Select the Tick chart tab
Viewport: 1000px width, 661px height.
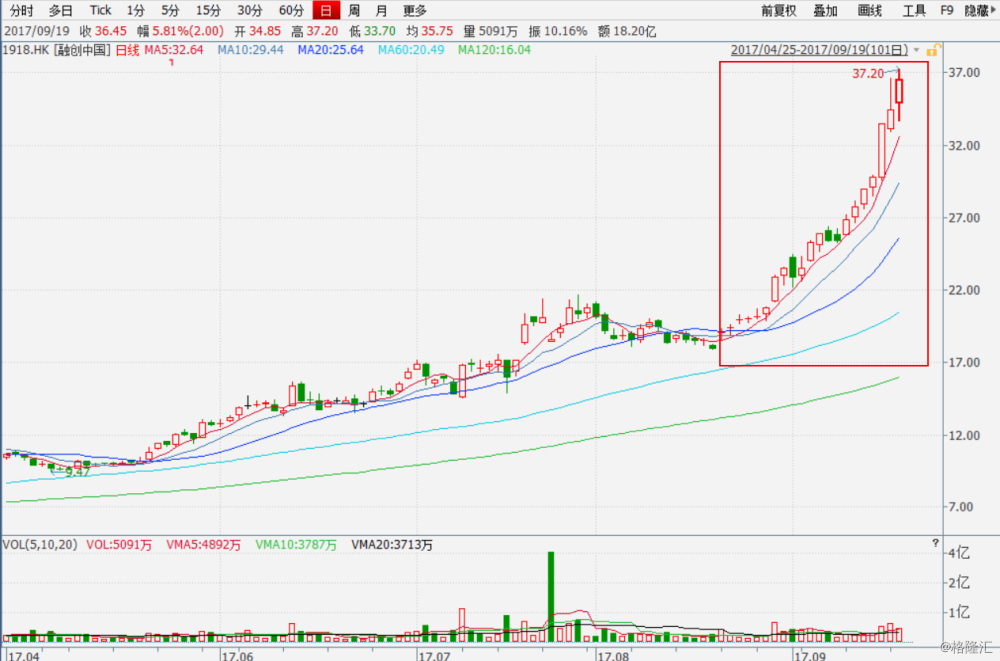point(100,10)
